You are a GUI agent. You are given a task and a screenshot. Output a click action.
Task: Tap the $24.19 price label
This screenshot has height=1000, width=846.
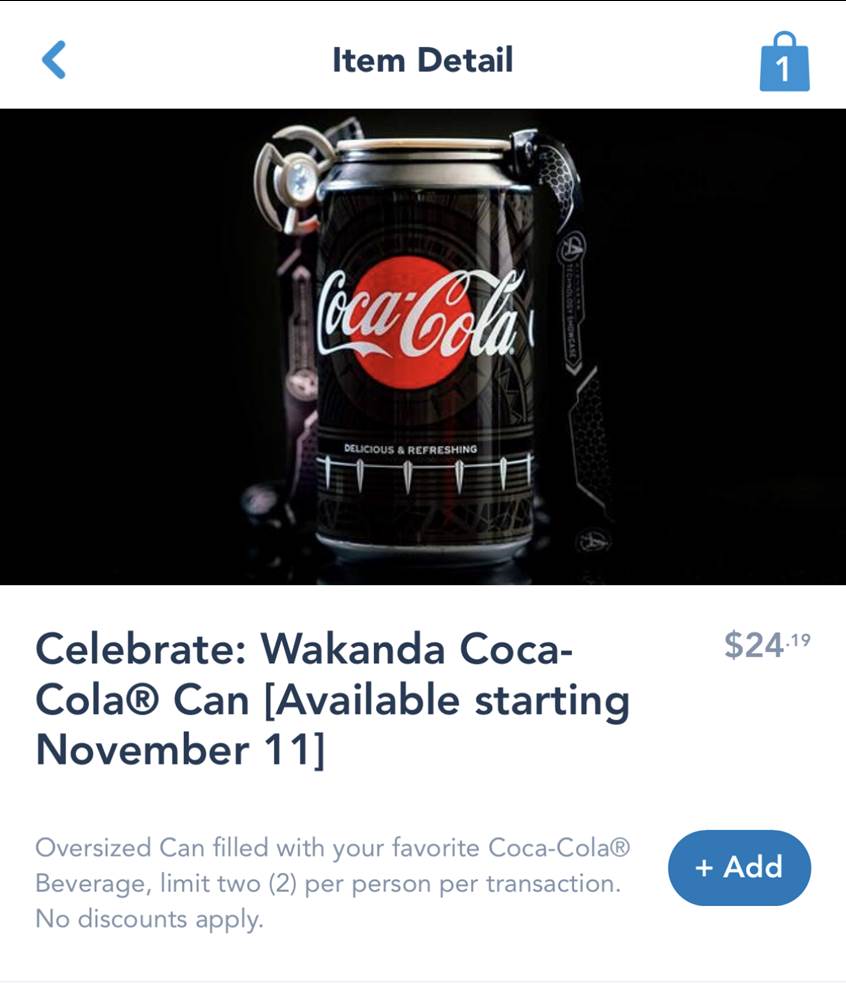coord(766,646)
